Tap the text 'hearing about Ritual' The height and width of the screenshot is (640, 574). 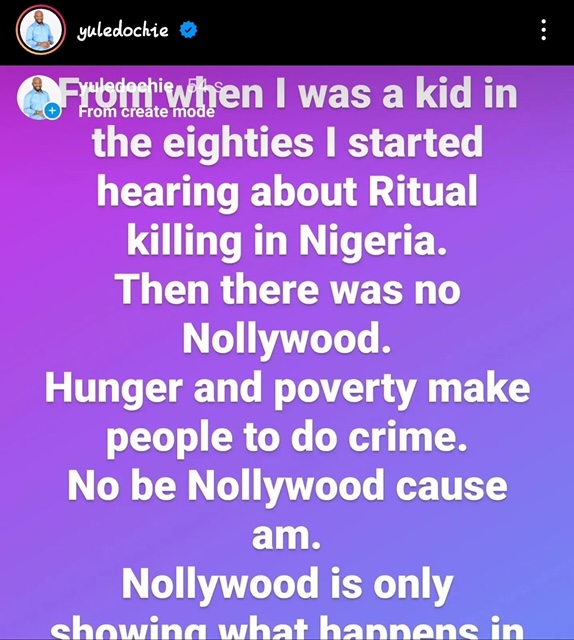coord(287,192)
